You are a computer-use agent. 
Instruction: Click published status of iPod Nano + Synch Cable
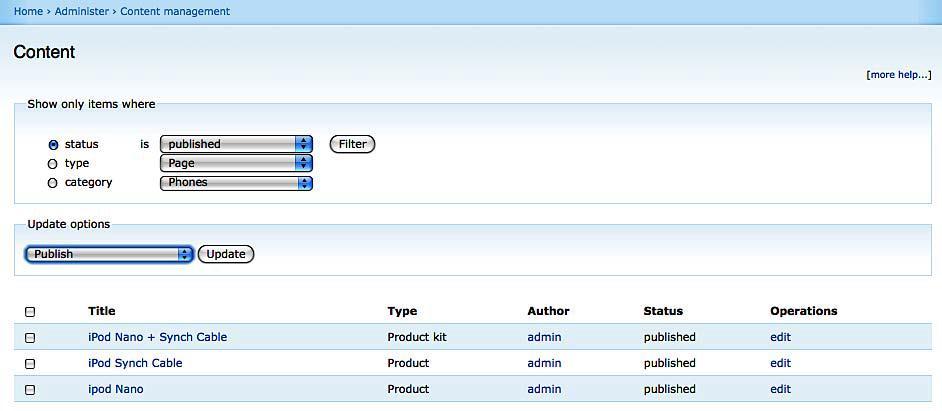coord(670,337)
